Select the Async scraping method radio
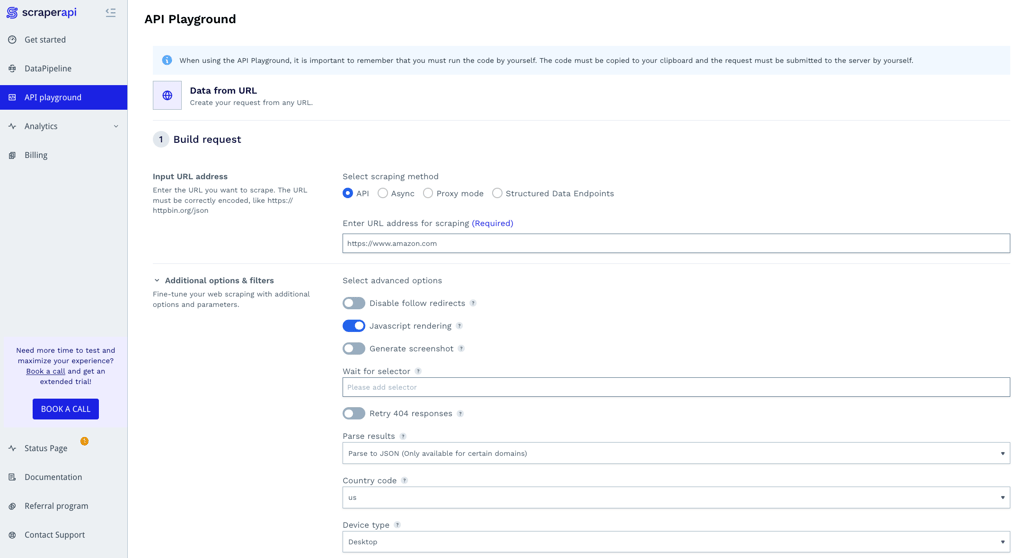Image resolution: width=1024 pixels, height=558 pixels. [x=383, y=193]
